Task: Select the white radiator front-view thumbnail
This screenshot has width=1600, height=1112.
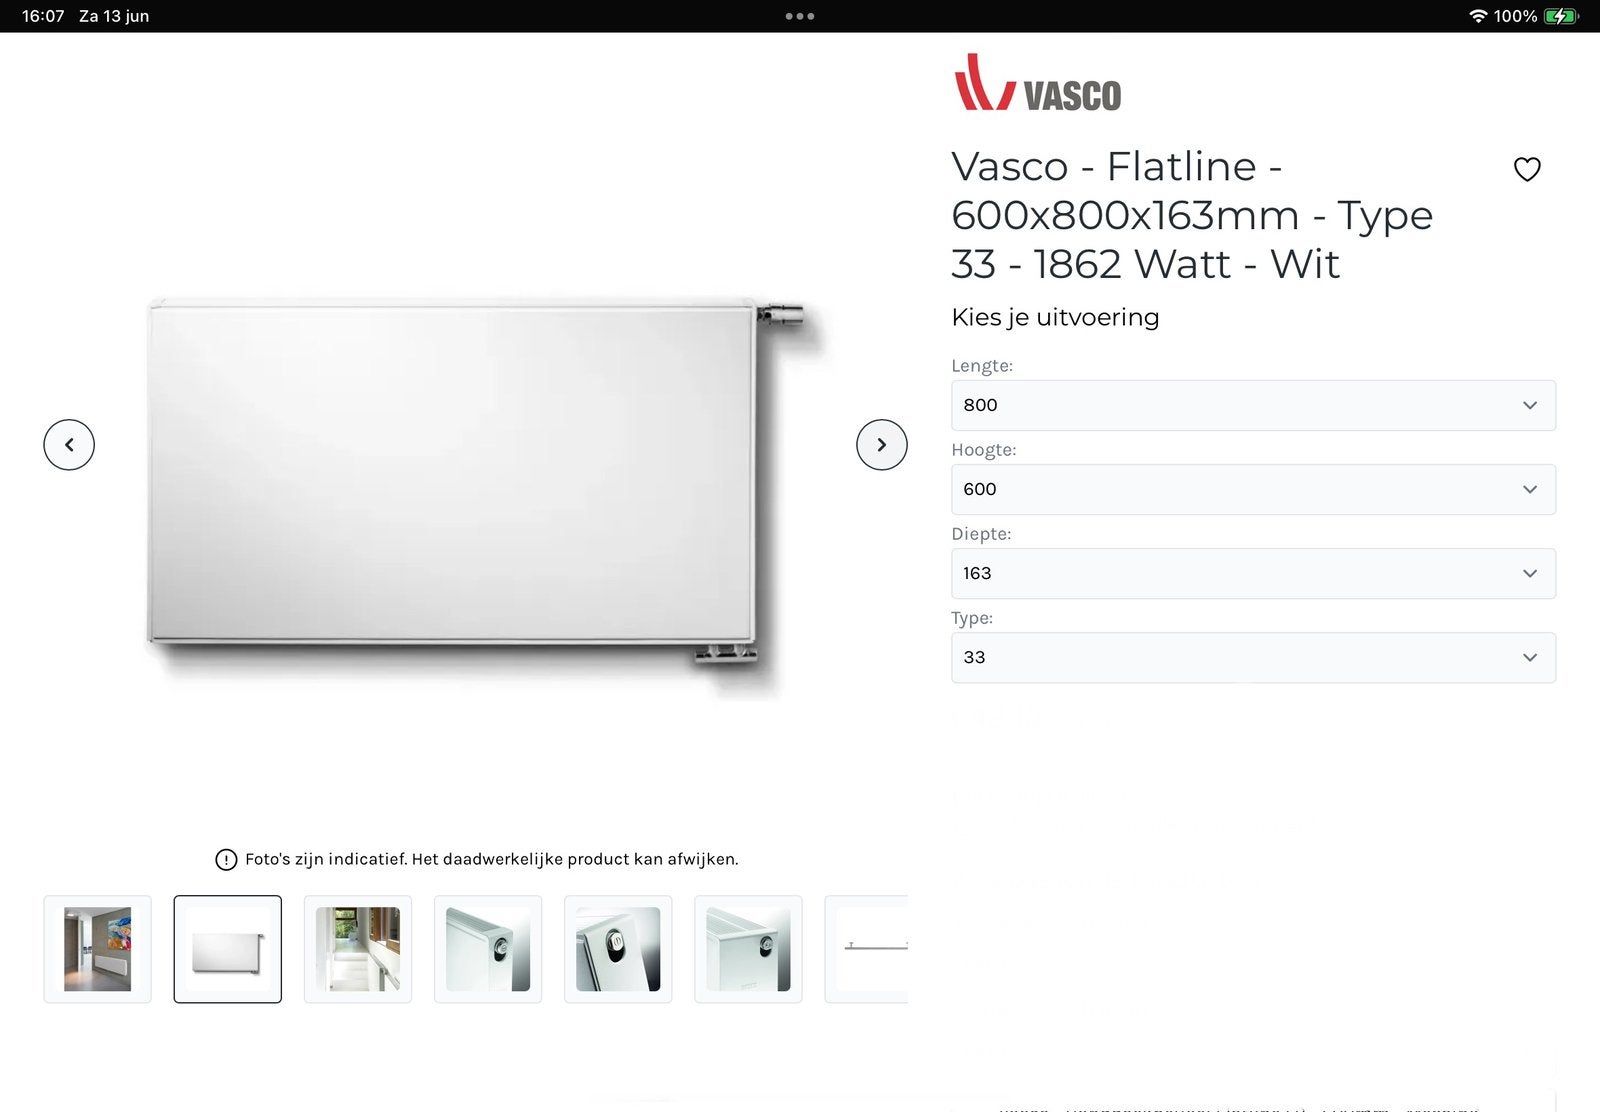Action: [x=227, y=949]
